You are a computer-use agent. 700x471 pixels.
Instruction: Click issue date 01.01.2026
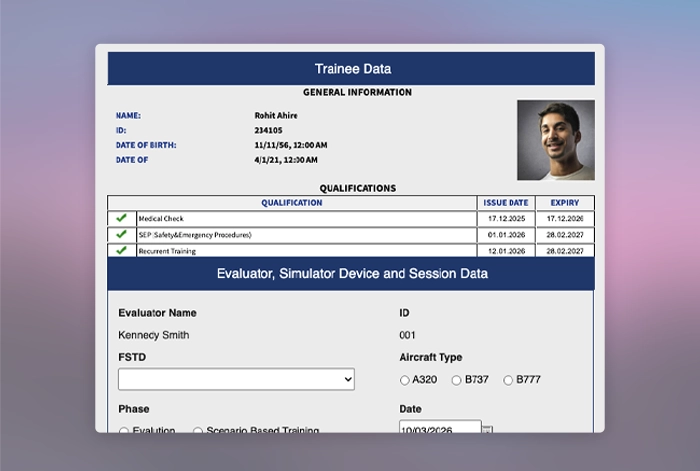[506, 235]
